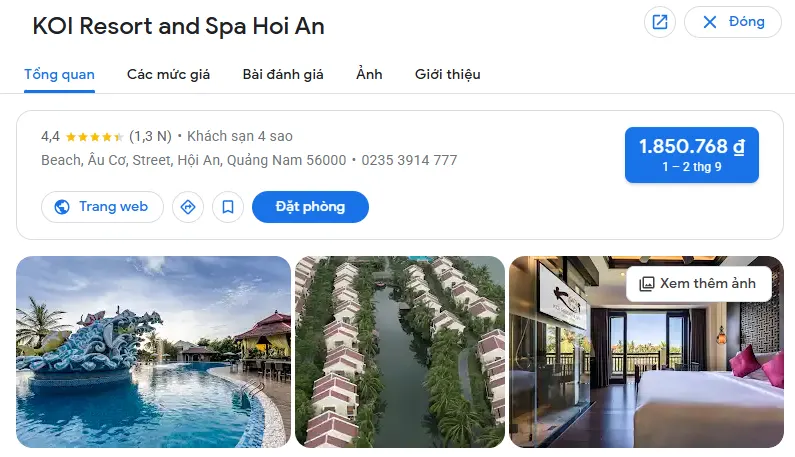Screen dimensions: 795x457
Task: Save hotel with bookmark icon
Action: [x=228, y=207]
